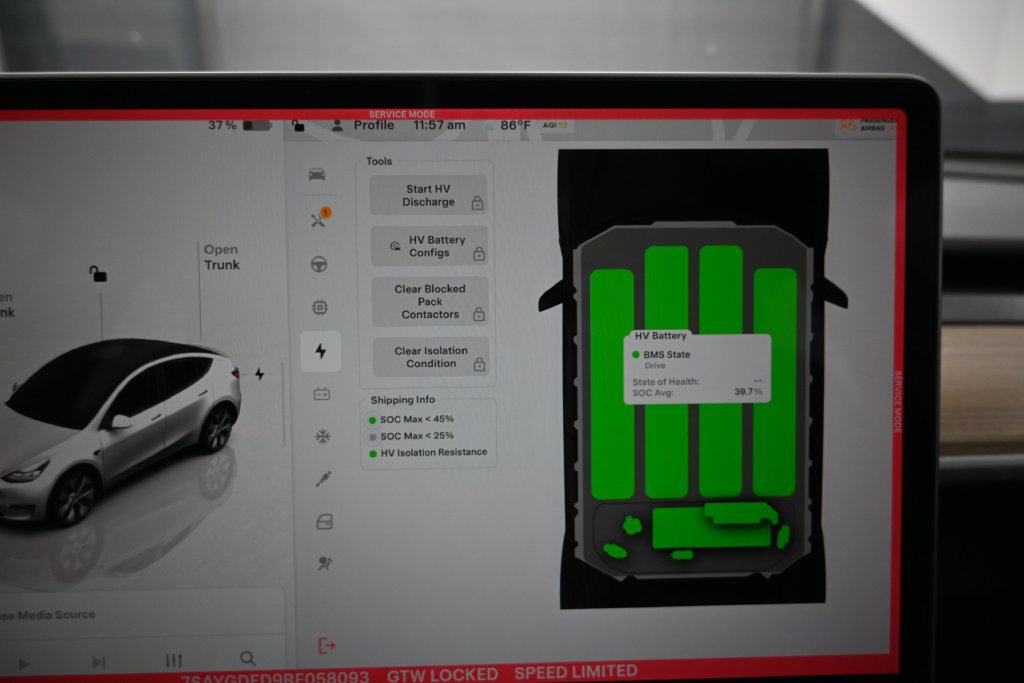Run Clear Blocked Pack Contactors
The height and width of the screenshot is (683, 1024).
430,302
